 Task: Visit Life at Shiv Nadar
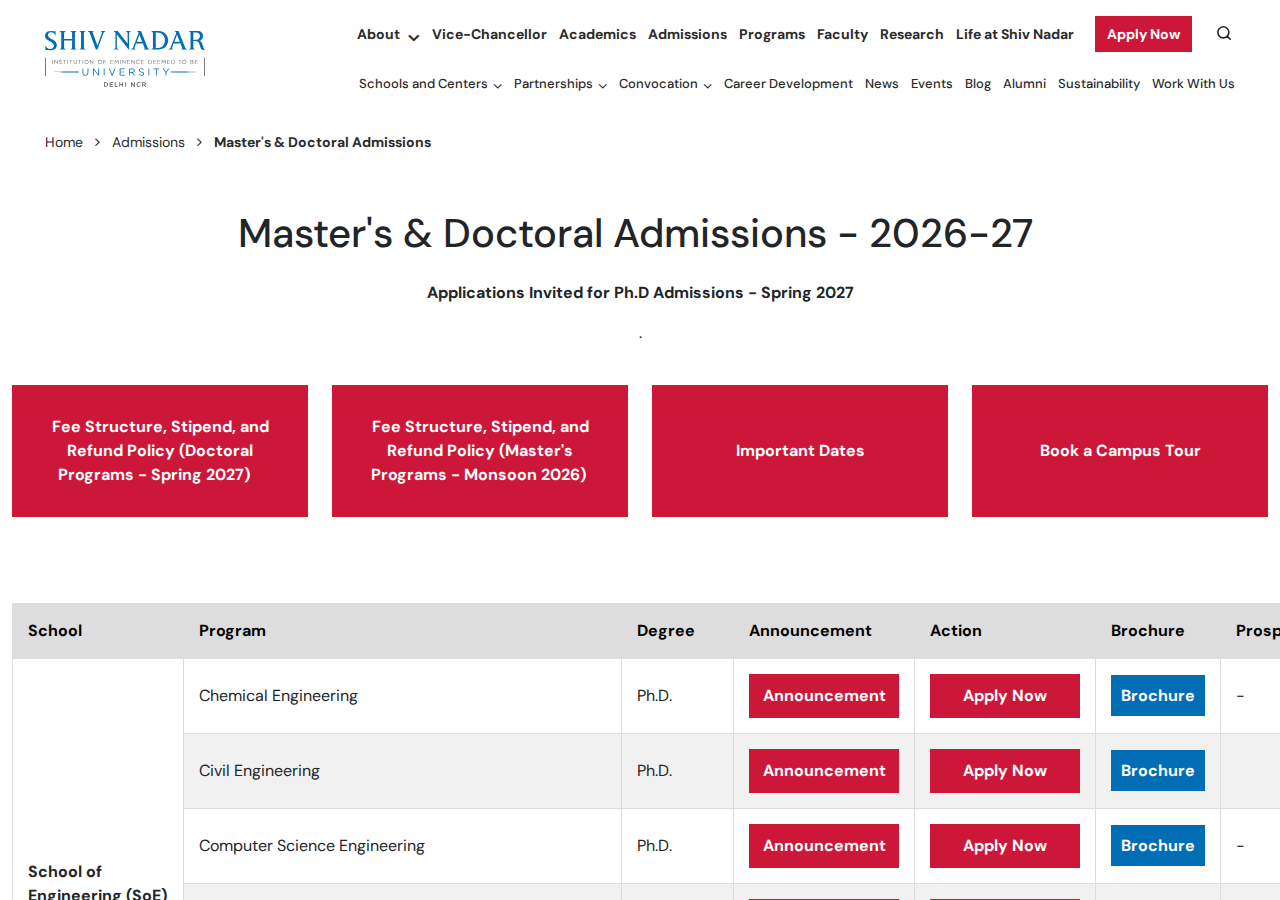click(x=1015, y=34)
